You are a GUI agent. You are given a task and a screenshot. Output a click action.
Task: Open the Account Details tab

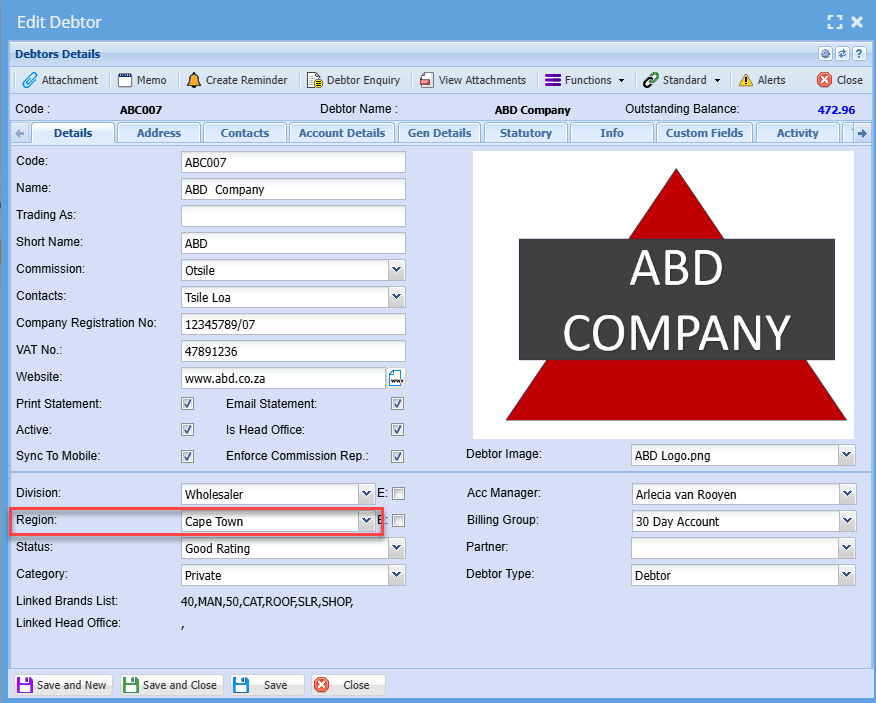click(x=342, y=133)
